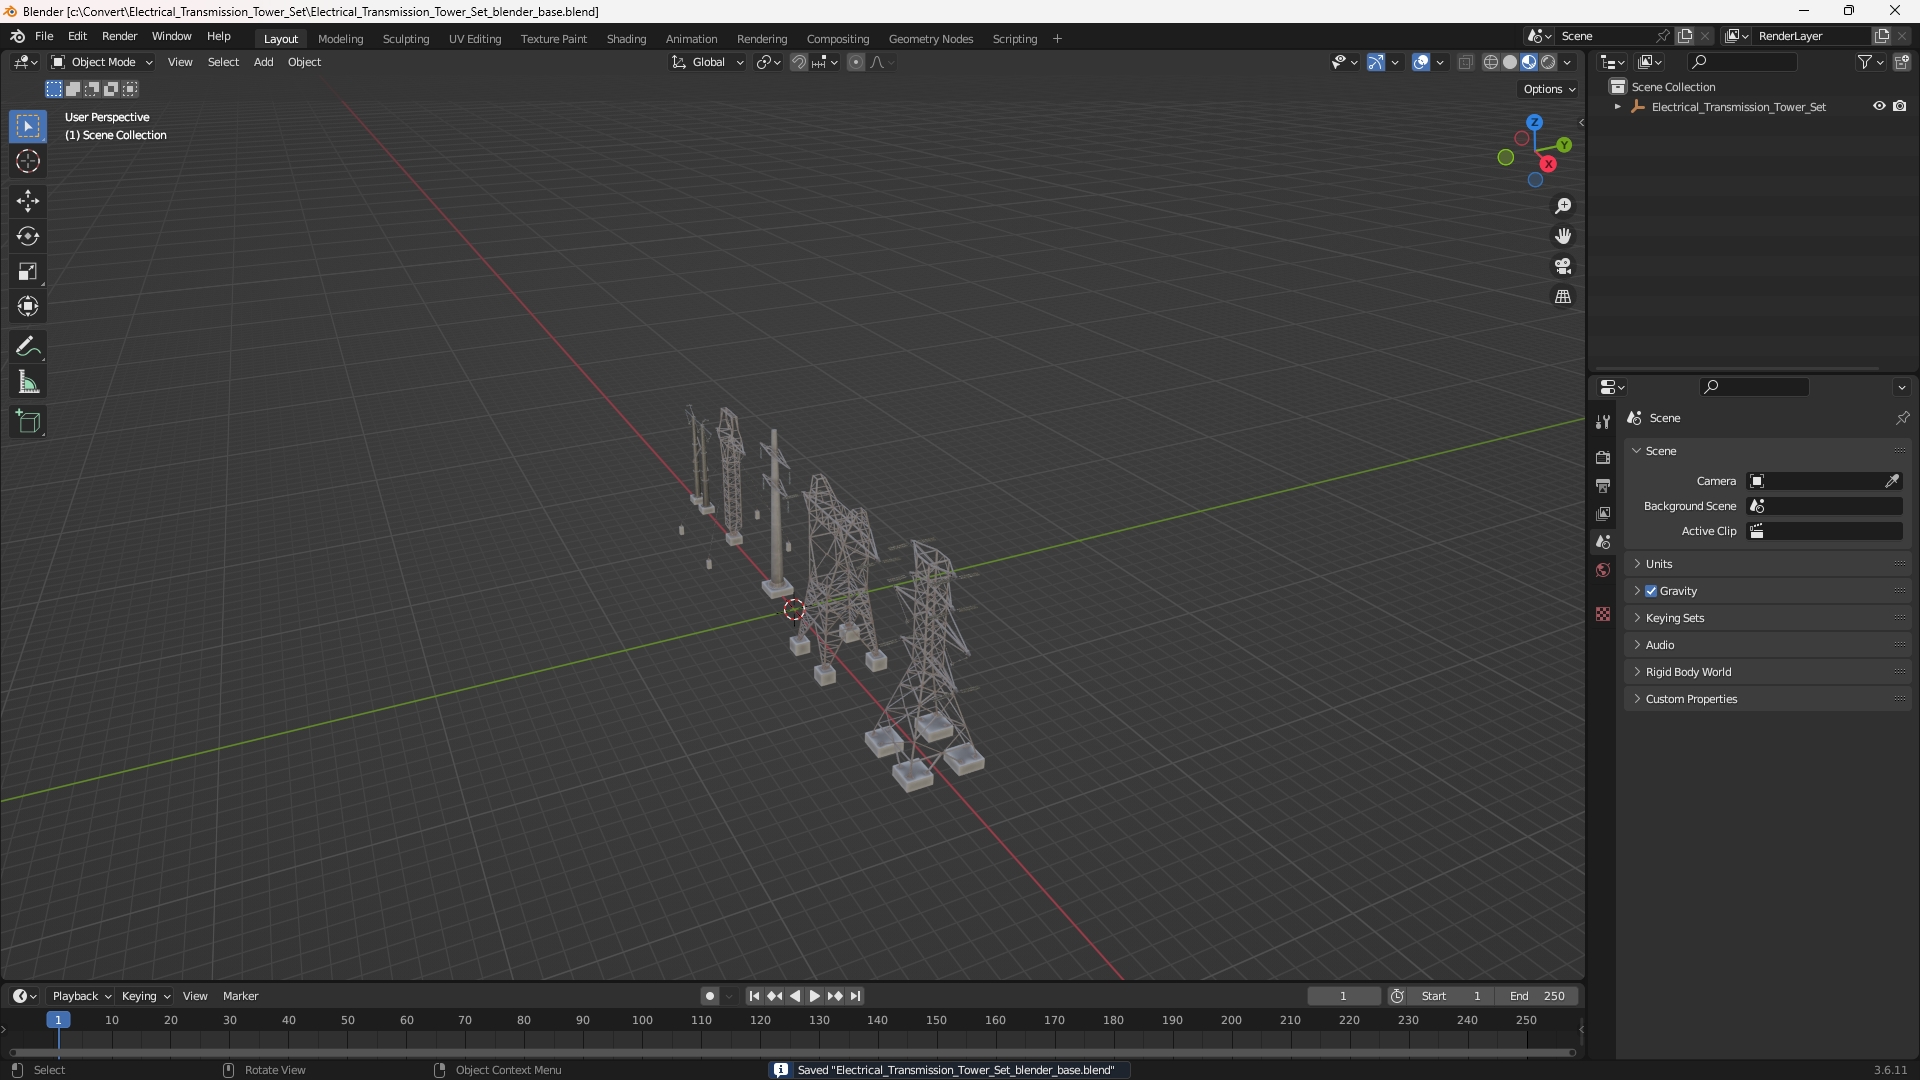Switch to the UV Editing workspace tab
The height and width of the screenshot is (1080, 1920).
point(475,39)
